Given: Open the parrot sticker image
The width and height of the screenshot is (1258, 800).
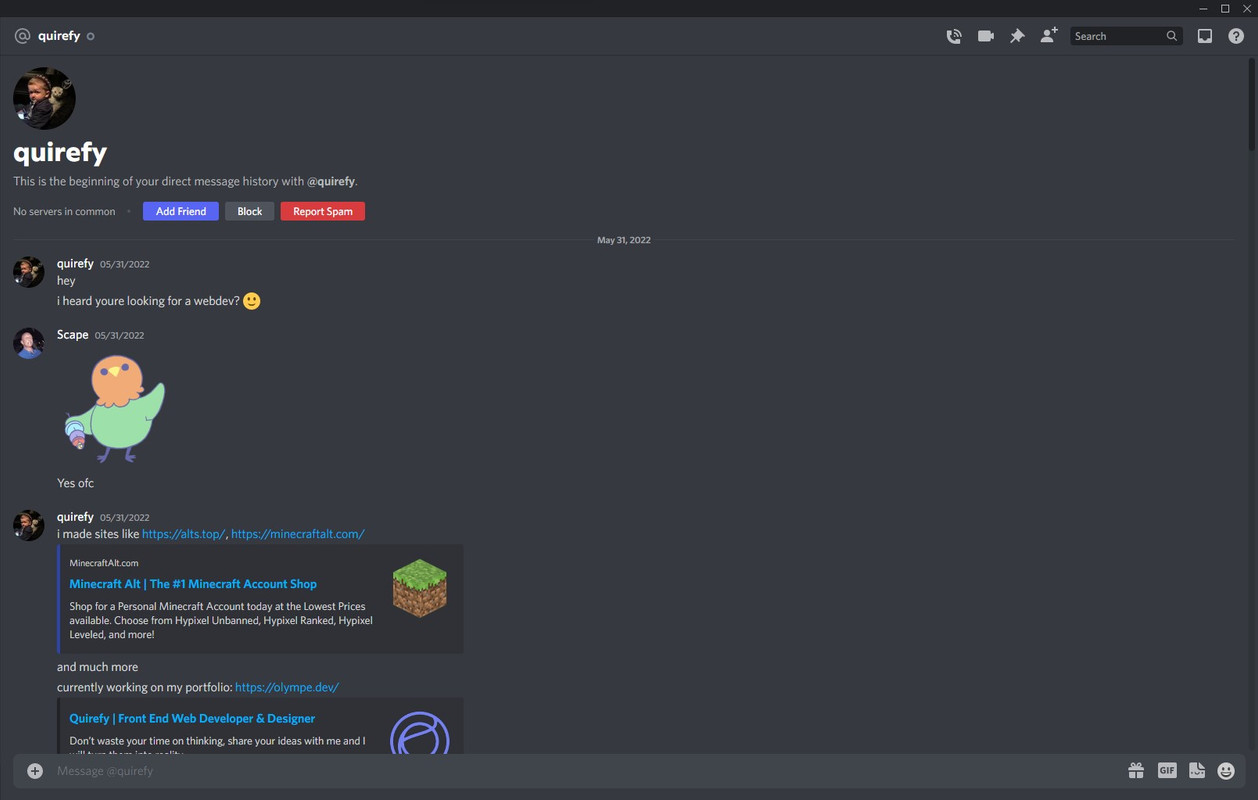Looking at the screenshot, I should pyautogui.click(x=114, y=408).
